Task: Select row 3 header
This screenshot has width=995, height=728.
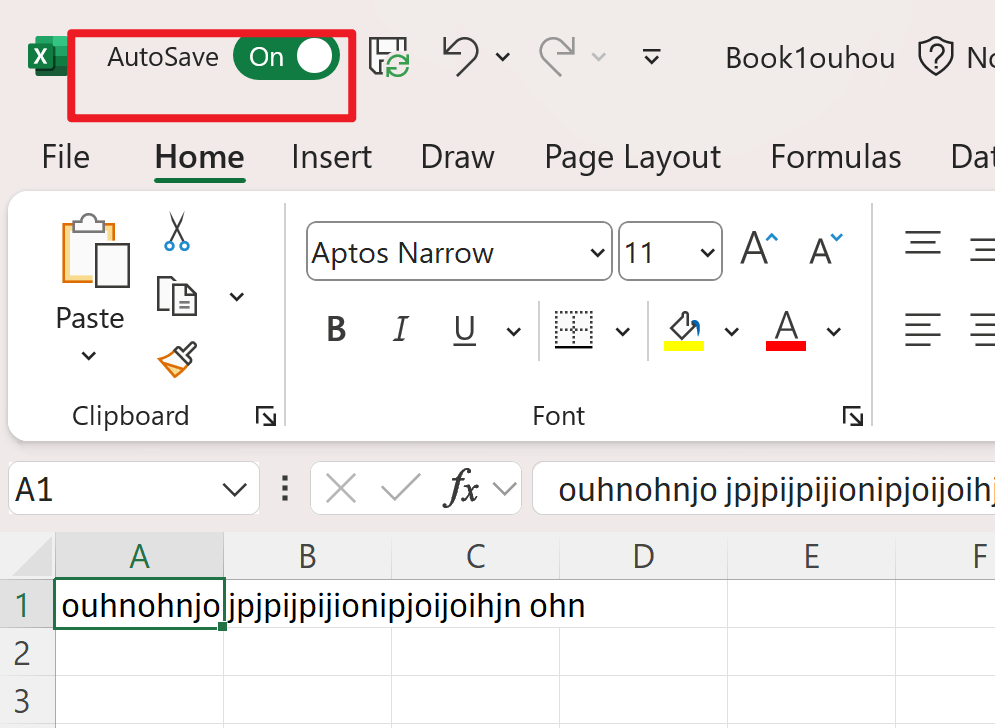Action: pos(27,701)
